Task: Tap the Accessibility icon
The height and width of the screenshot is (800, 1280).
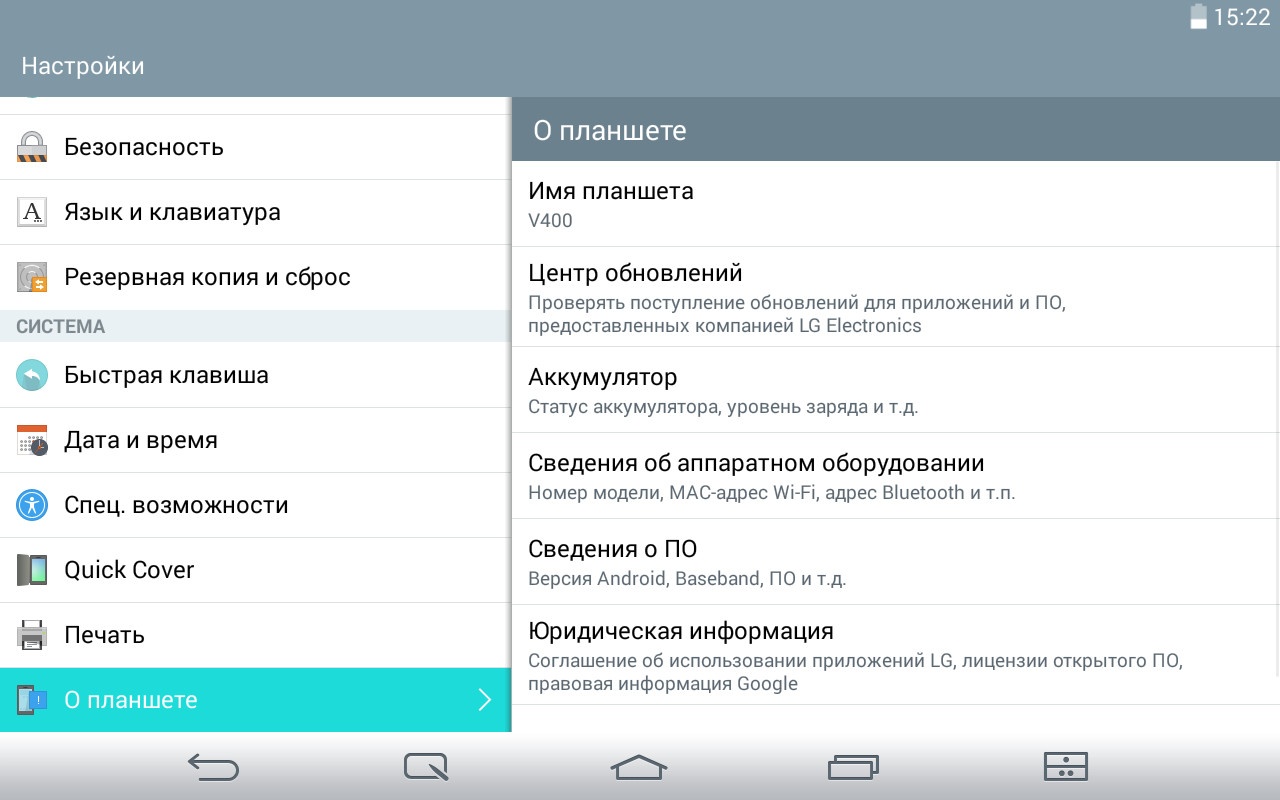Action: (32, 505)
